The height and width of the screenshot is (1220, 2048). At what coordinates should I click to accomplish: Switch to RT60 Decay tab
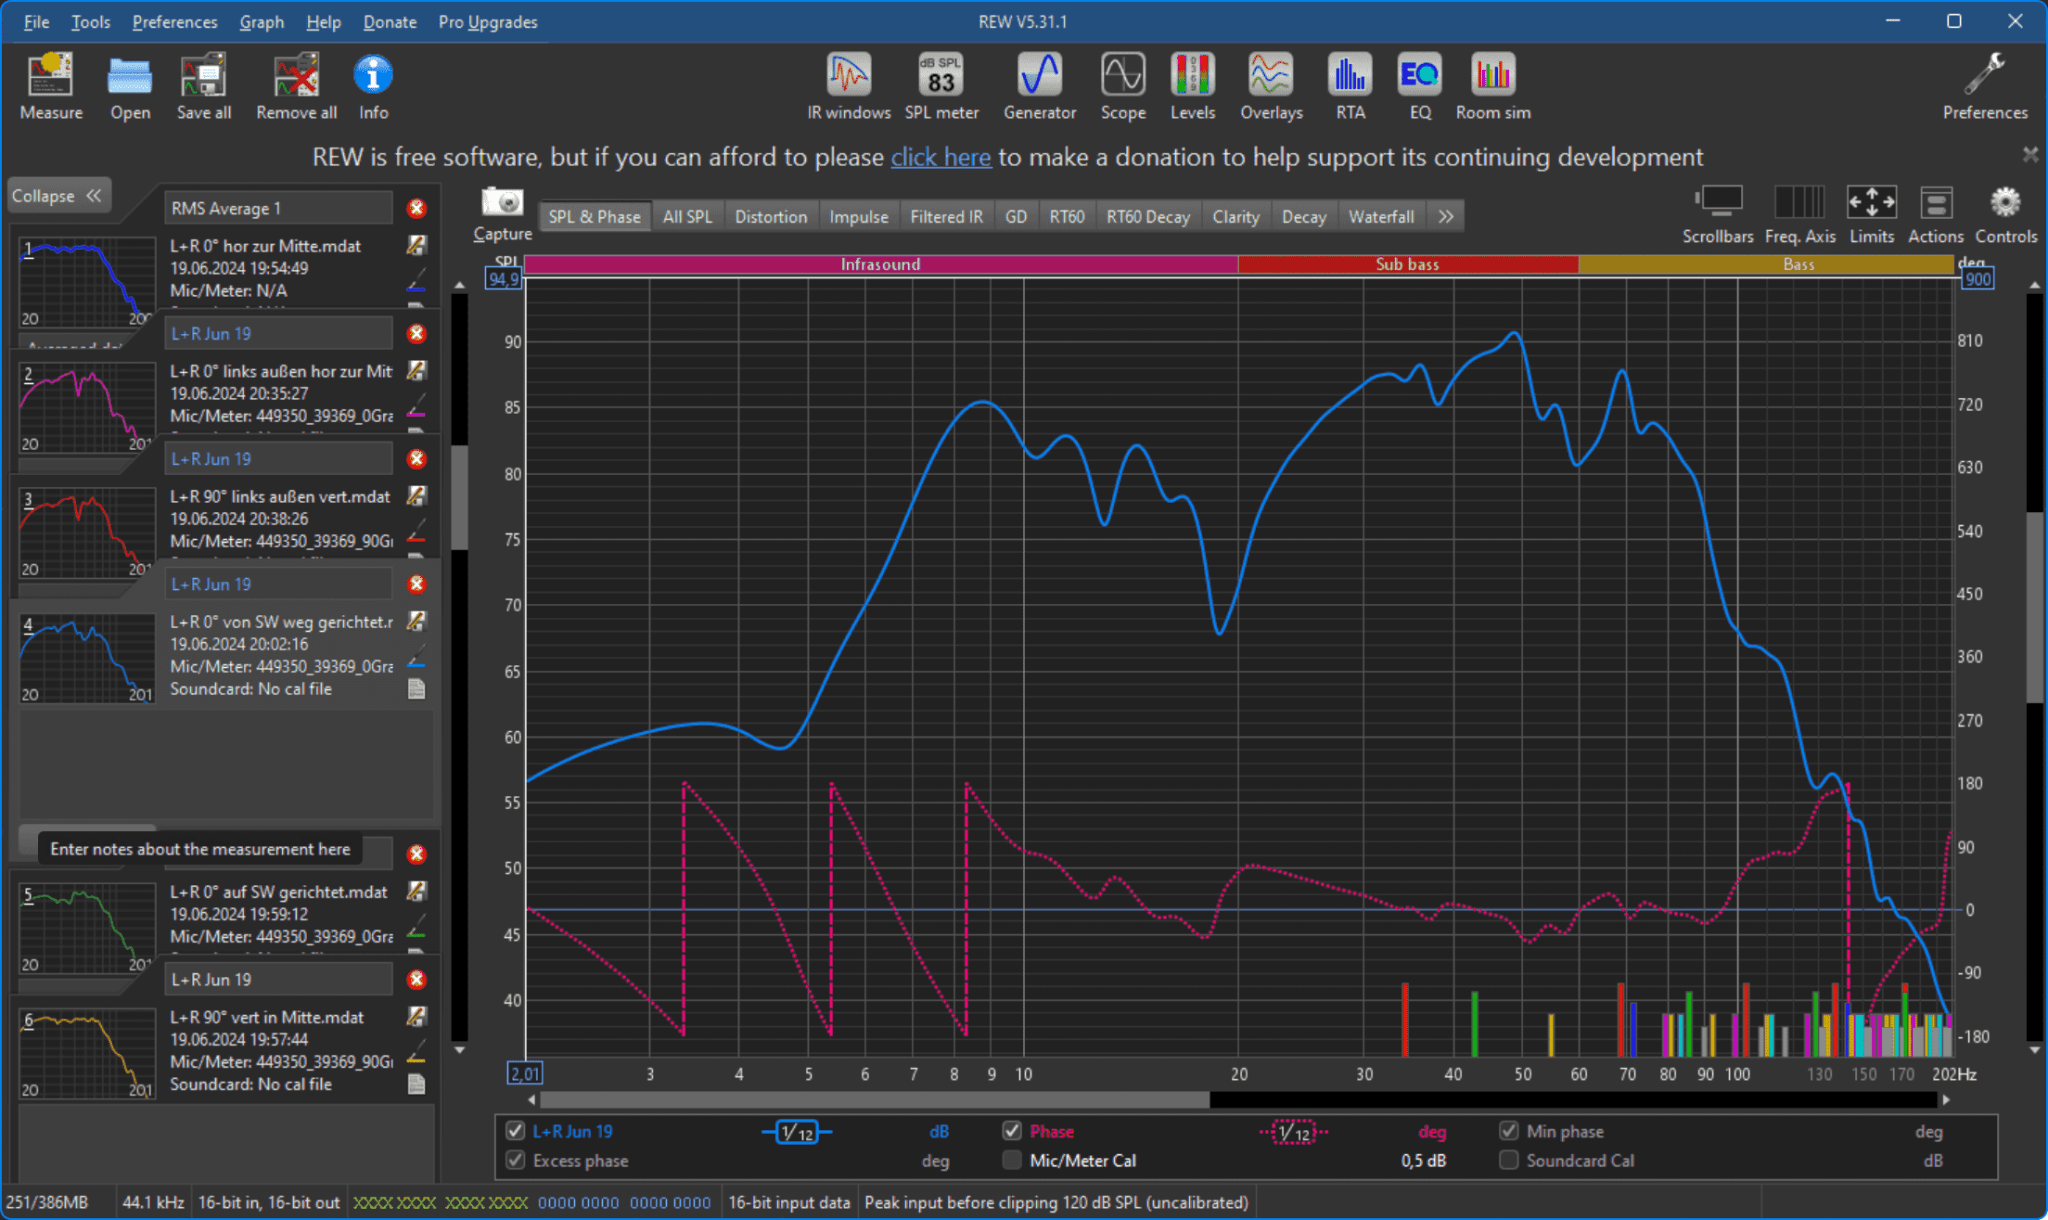pyautogui.click(x=1148, y=216)
